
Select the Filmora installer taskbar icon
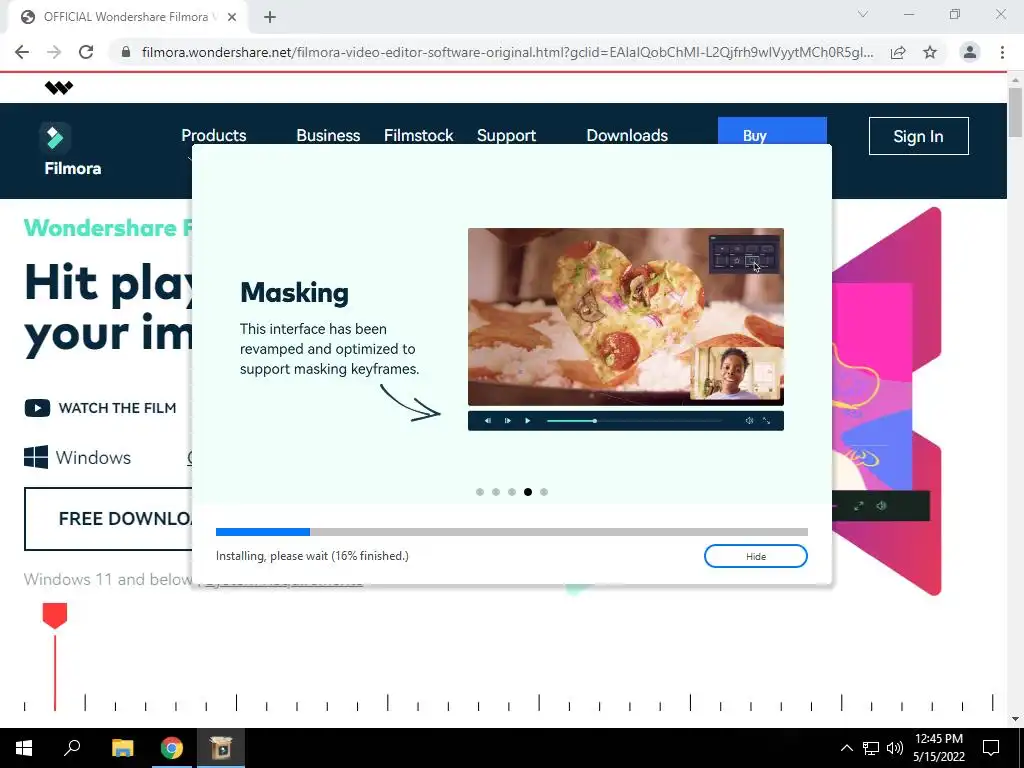(x=221, y=748)
